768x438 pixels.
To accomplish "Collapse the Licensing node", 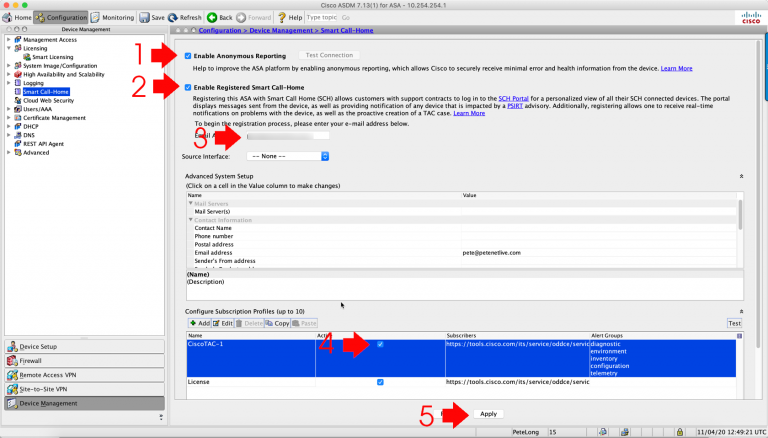I will [8, 48].
